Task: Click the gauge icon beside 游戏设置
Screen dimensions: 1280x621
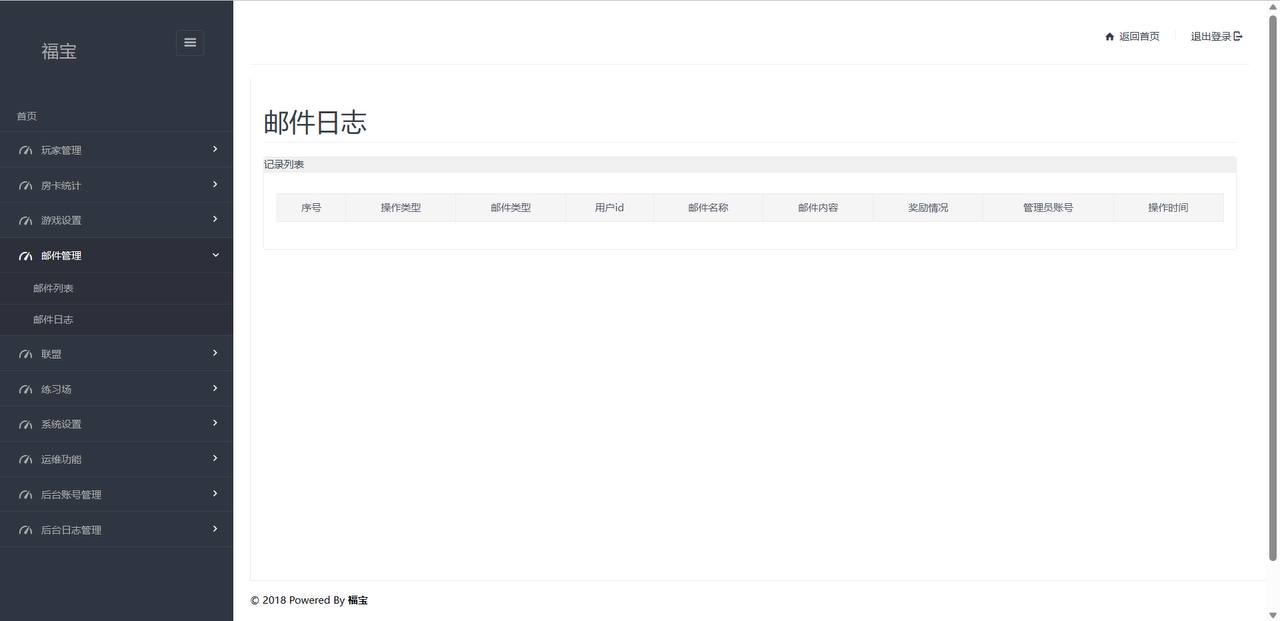Action: [x=25, y=221]
